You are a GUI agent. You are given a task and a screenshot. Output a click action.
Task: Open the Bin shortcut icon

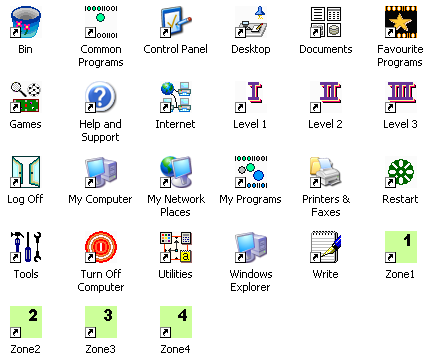[26, 22]
